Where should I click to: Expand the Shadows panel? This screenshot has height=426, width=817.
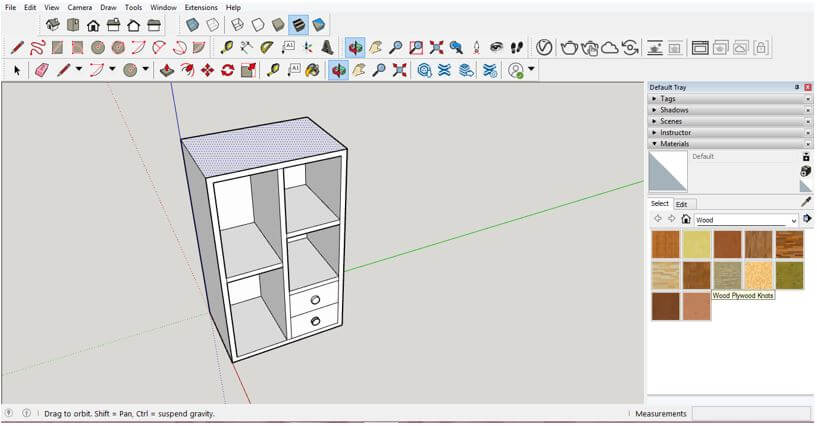pos(729,110)
